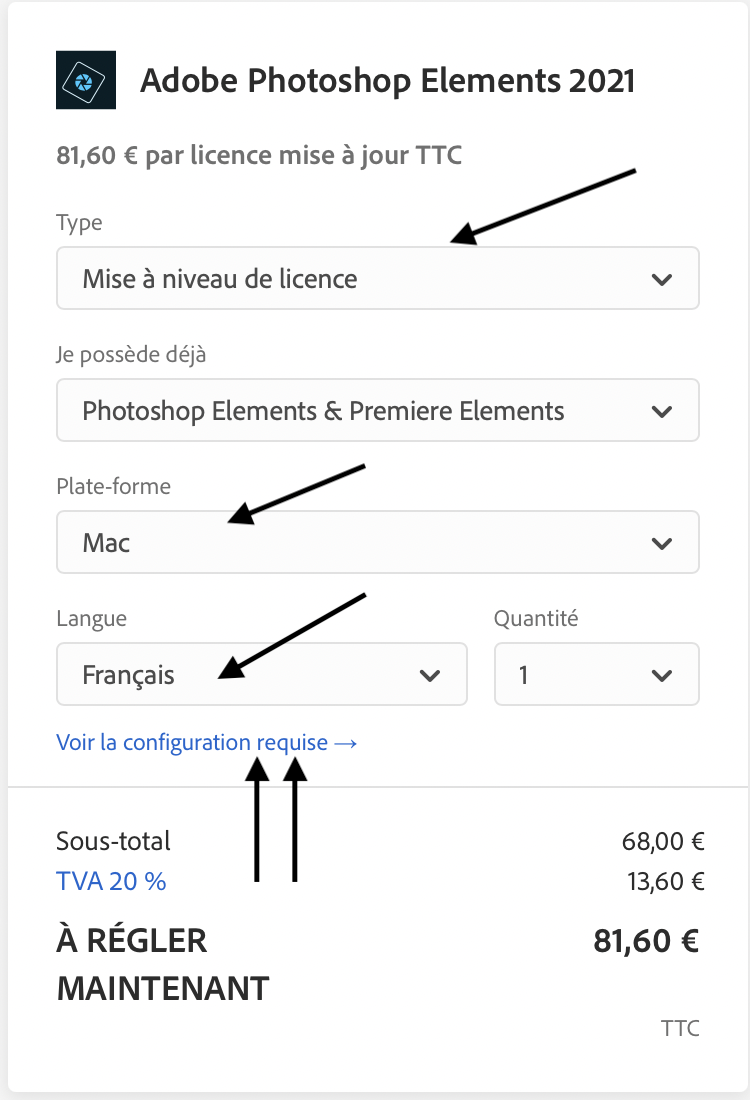The width and height of the screenshot is (750, 1100).
Task: Click the Photoshop Elements product icon
Action: [x=86, y=78]
